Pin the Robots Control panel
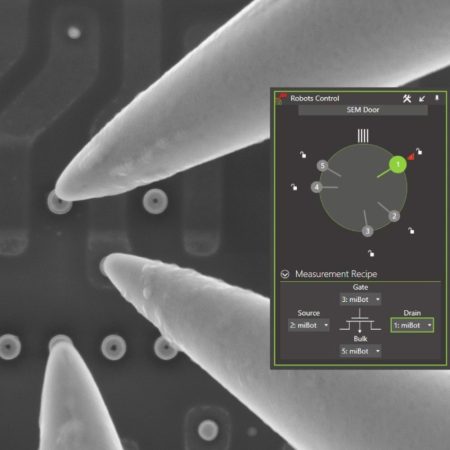Image resolution: width=450 pixels, height=450 pixels. [x=437, y=98]
